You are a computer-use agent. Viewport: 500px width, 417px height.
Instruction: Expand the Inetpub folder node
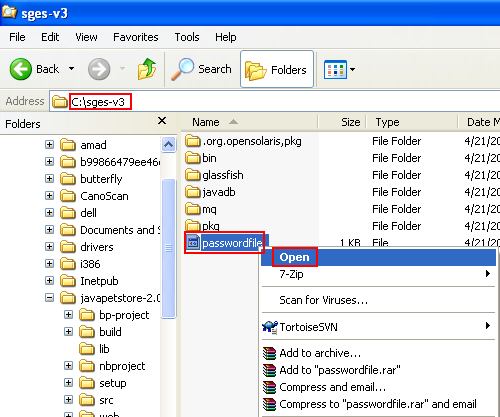(49, 281)
